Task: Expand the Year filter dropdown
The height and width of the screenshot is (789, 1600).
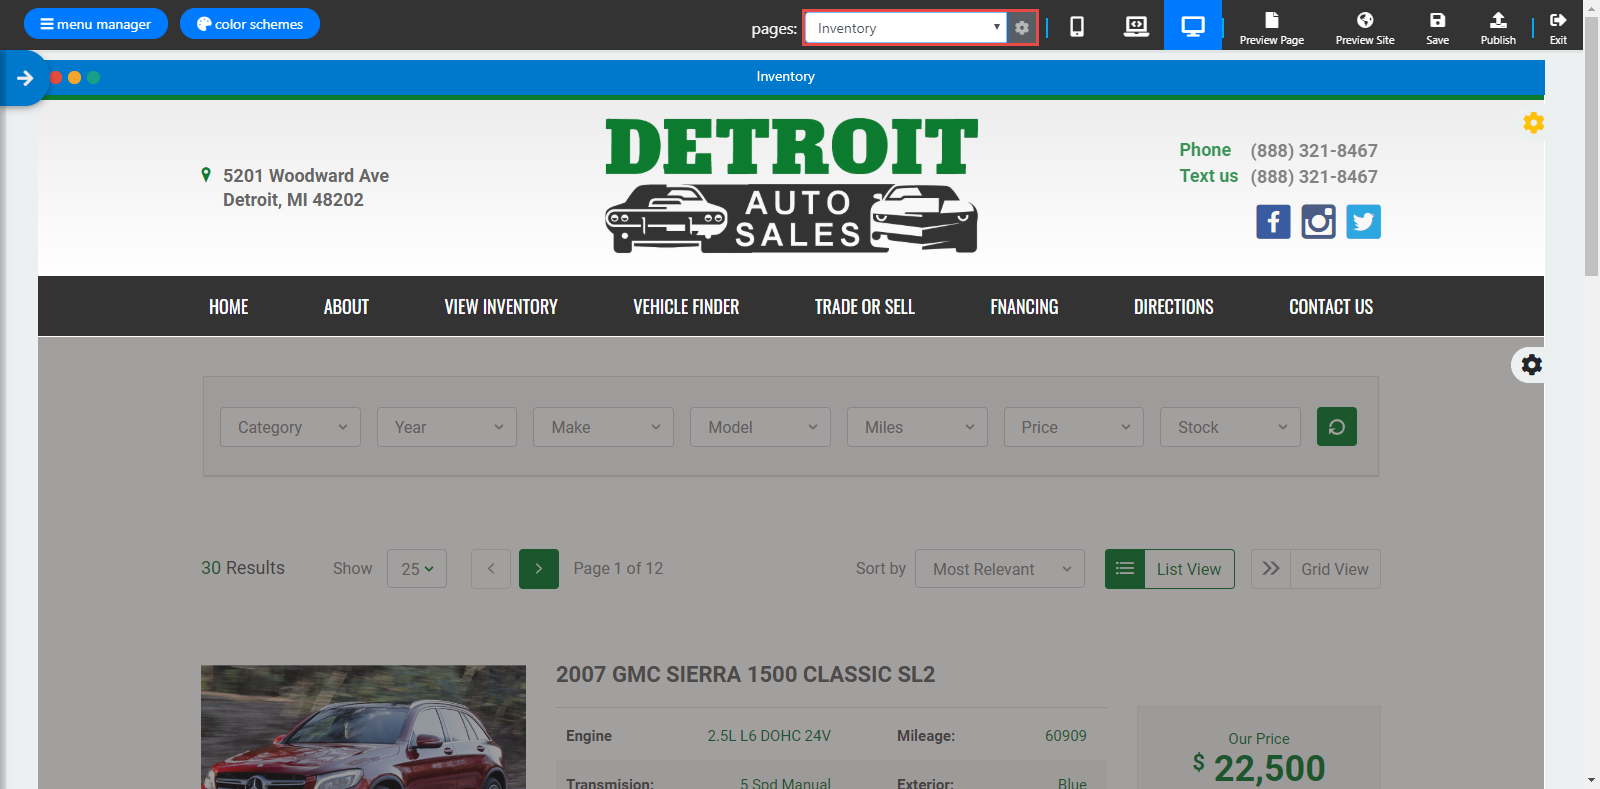Action: click(447, 427)
